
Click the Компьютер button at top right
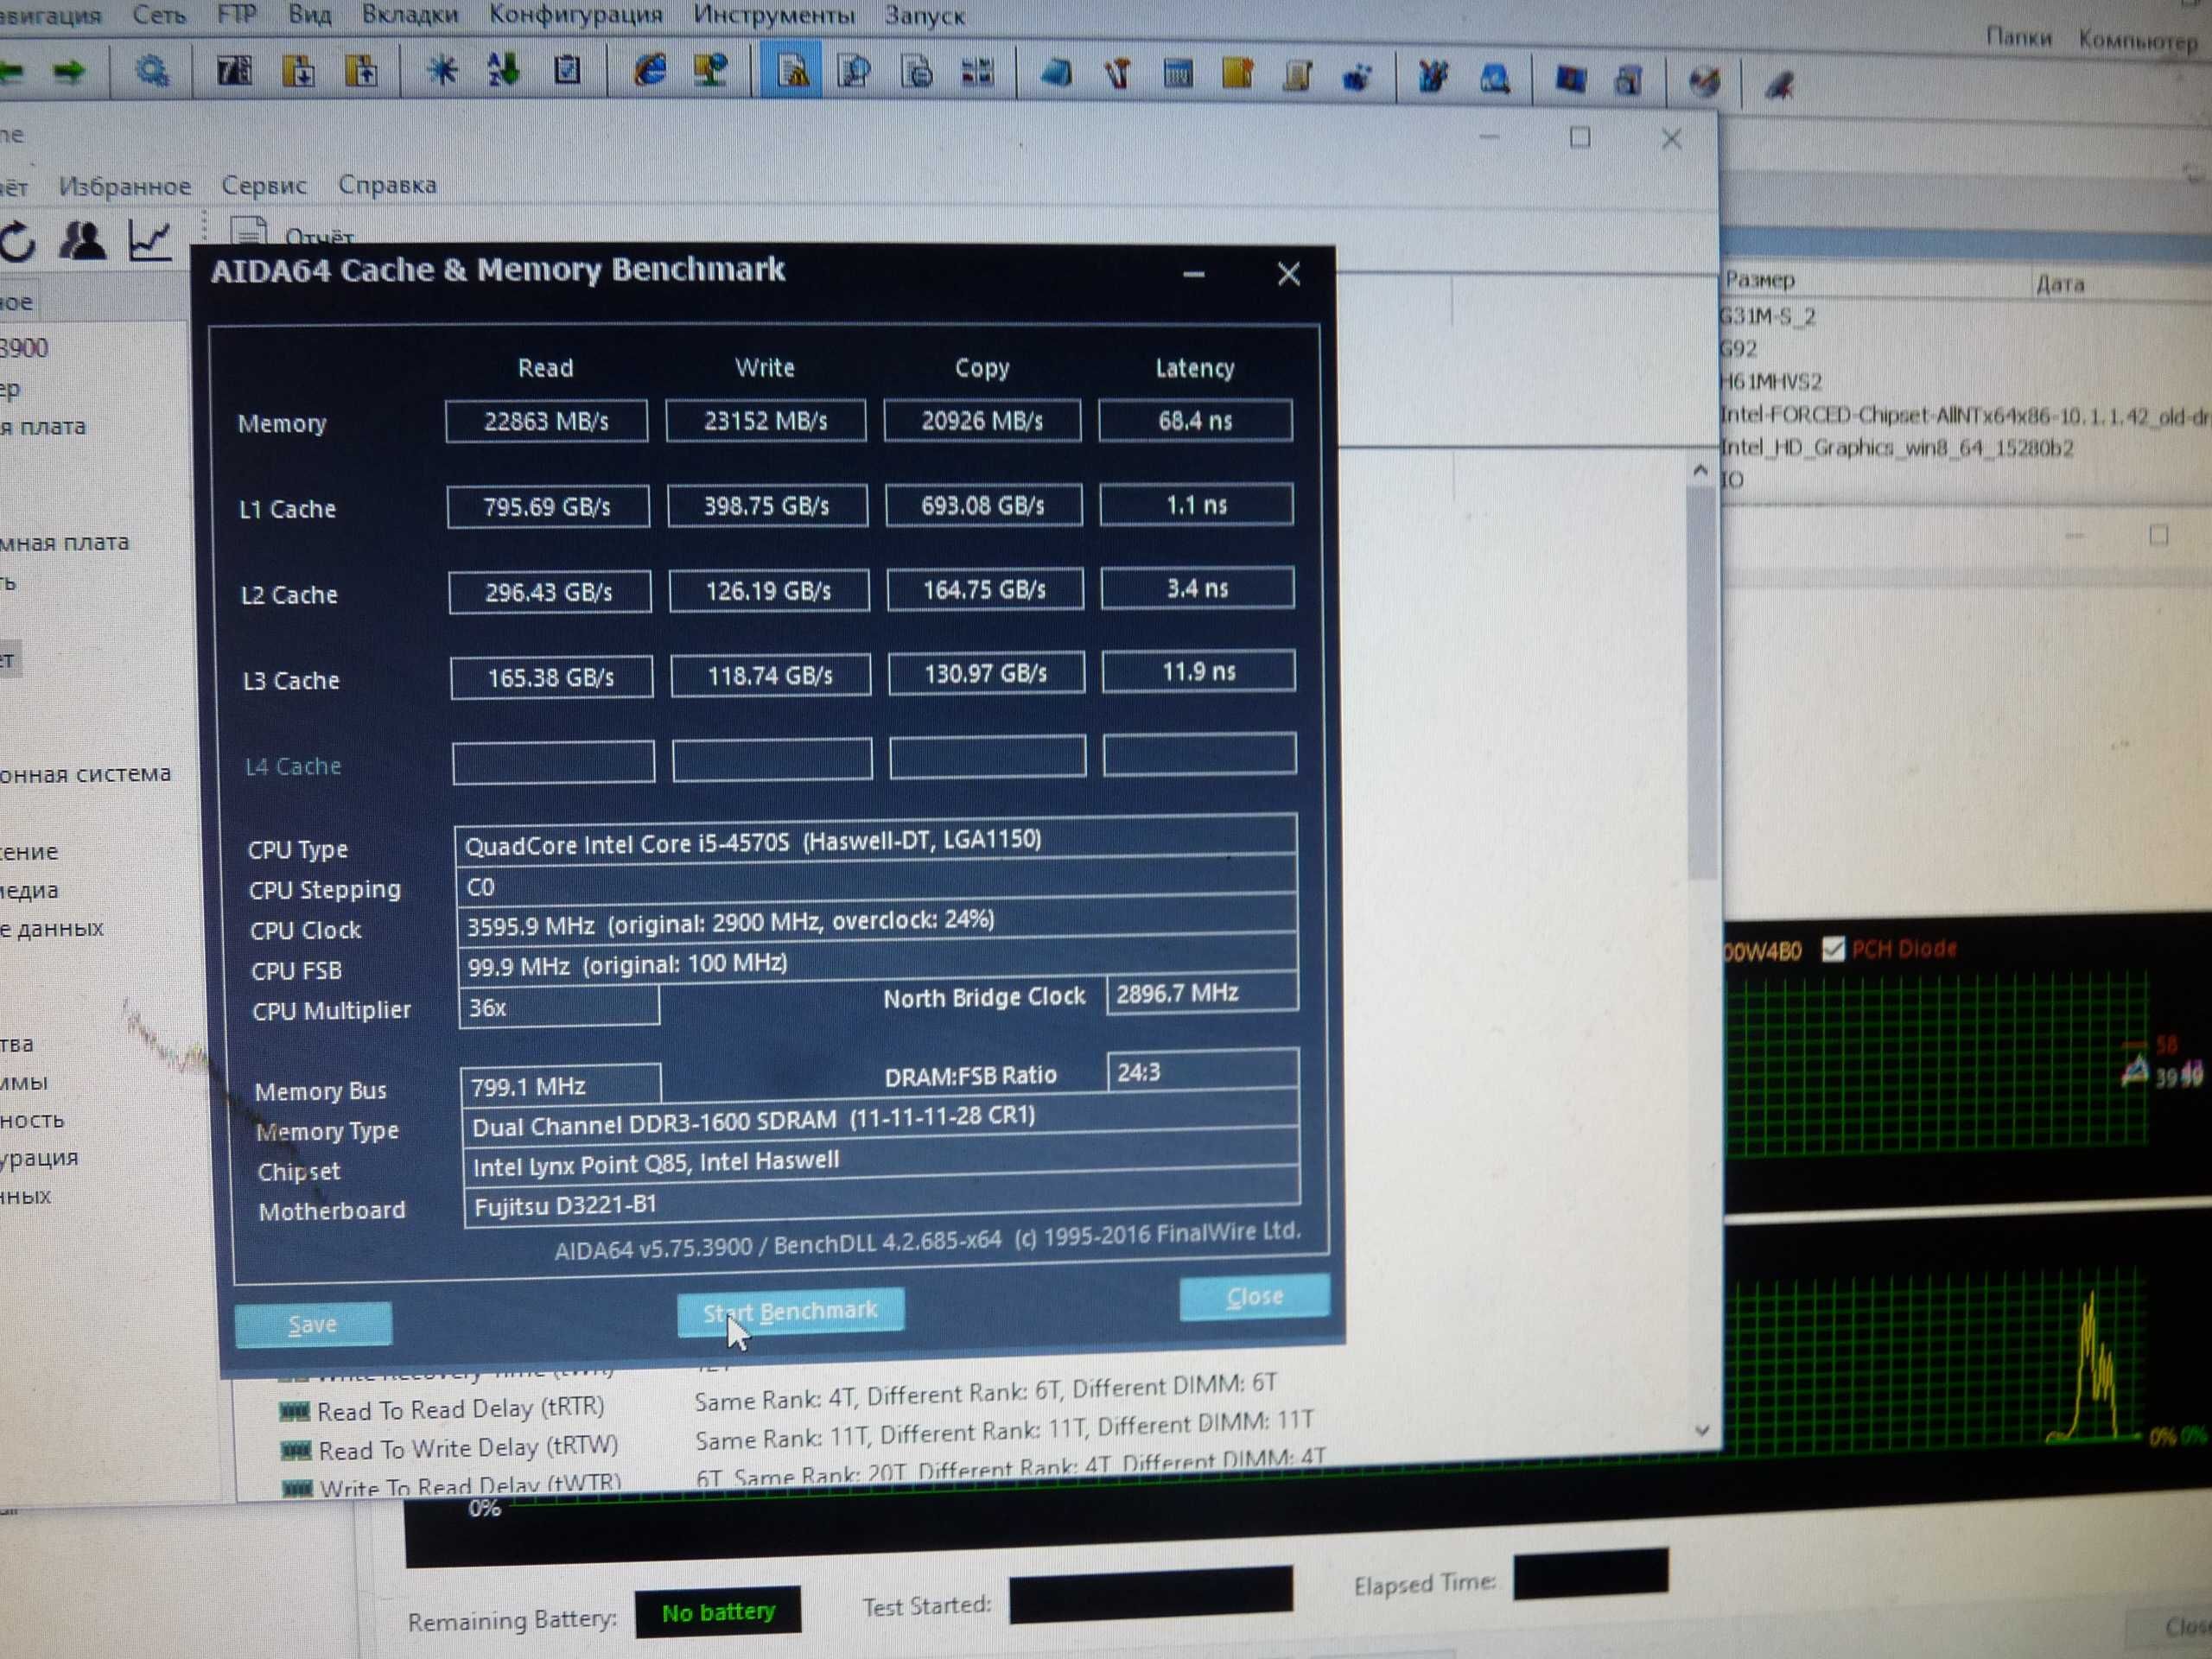[2138, 40]
